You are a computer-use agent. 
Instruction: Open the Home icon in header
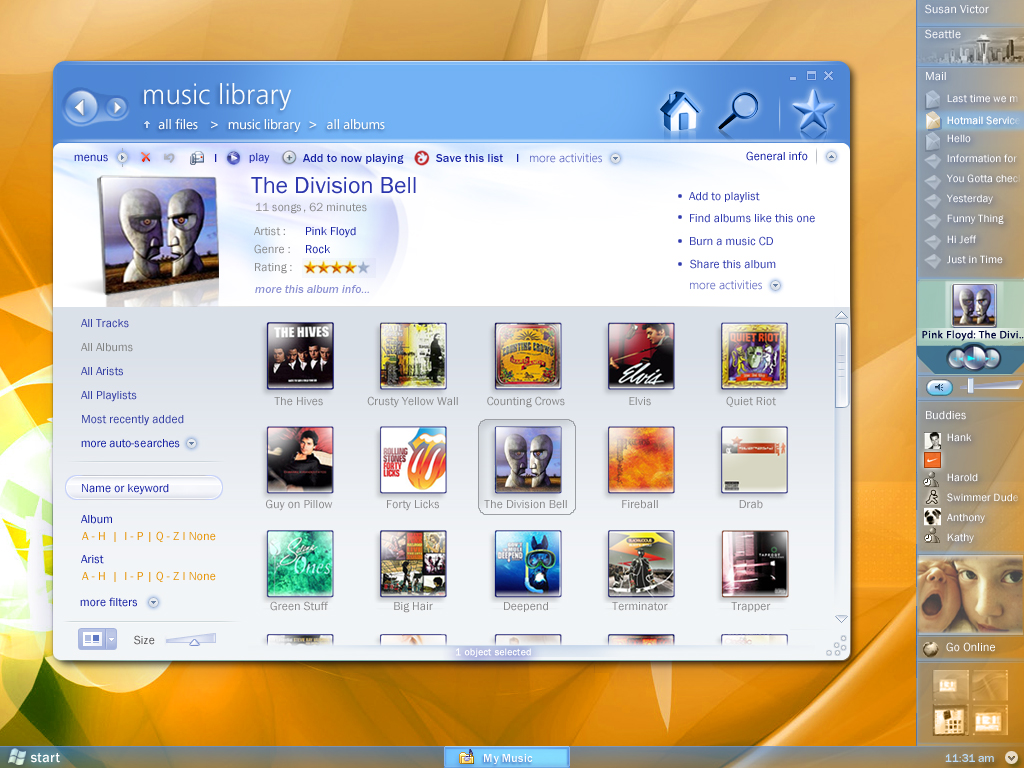click(x=679, y=111)
